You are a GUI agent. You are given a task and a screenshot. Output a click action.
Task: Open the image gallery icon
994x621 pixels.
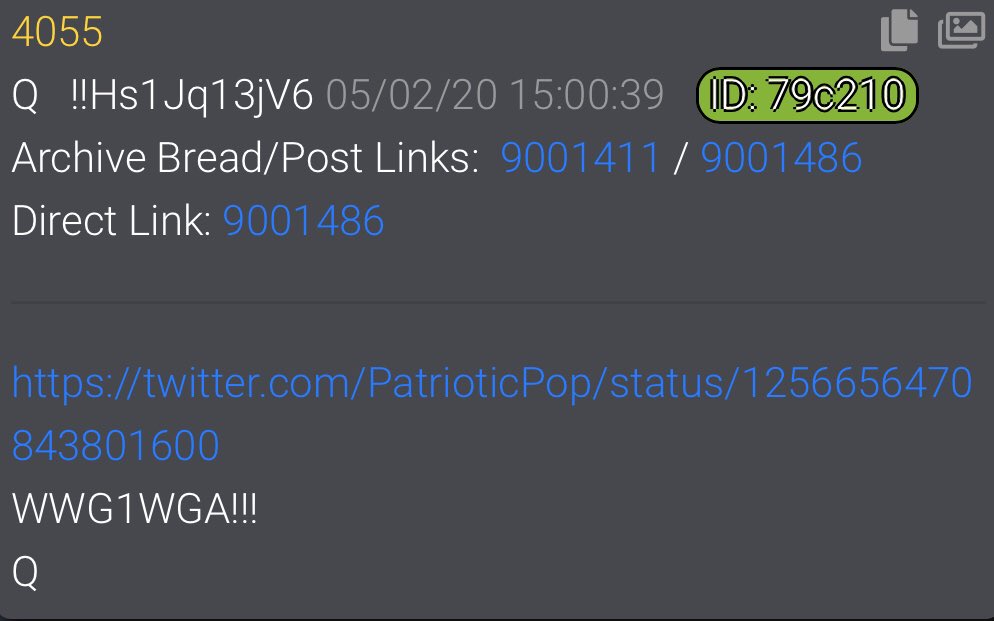(x=961, y=29)
